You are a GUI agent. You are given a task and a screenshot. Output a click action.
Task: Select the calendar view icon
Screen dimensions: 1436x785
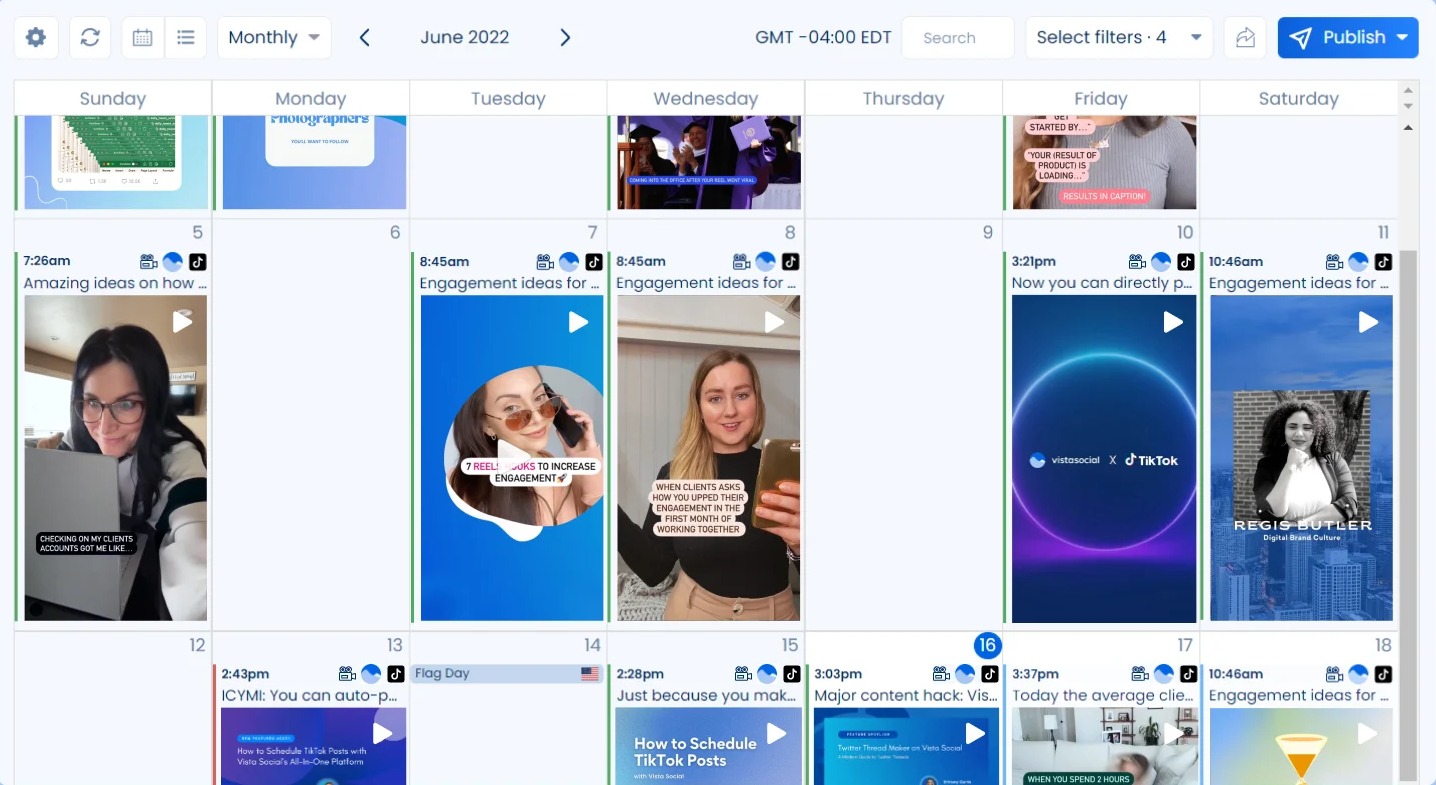click(142, 37)
